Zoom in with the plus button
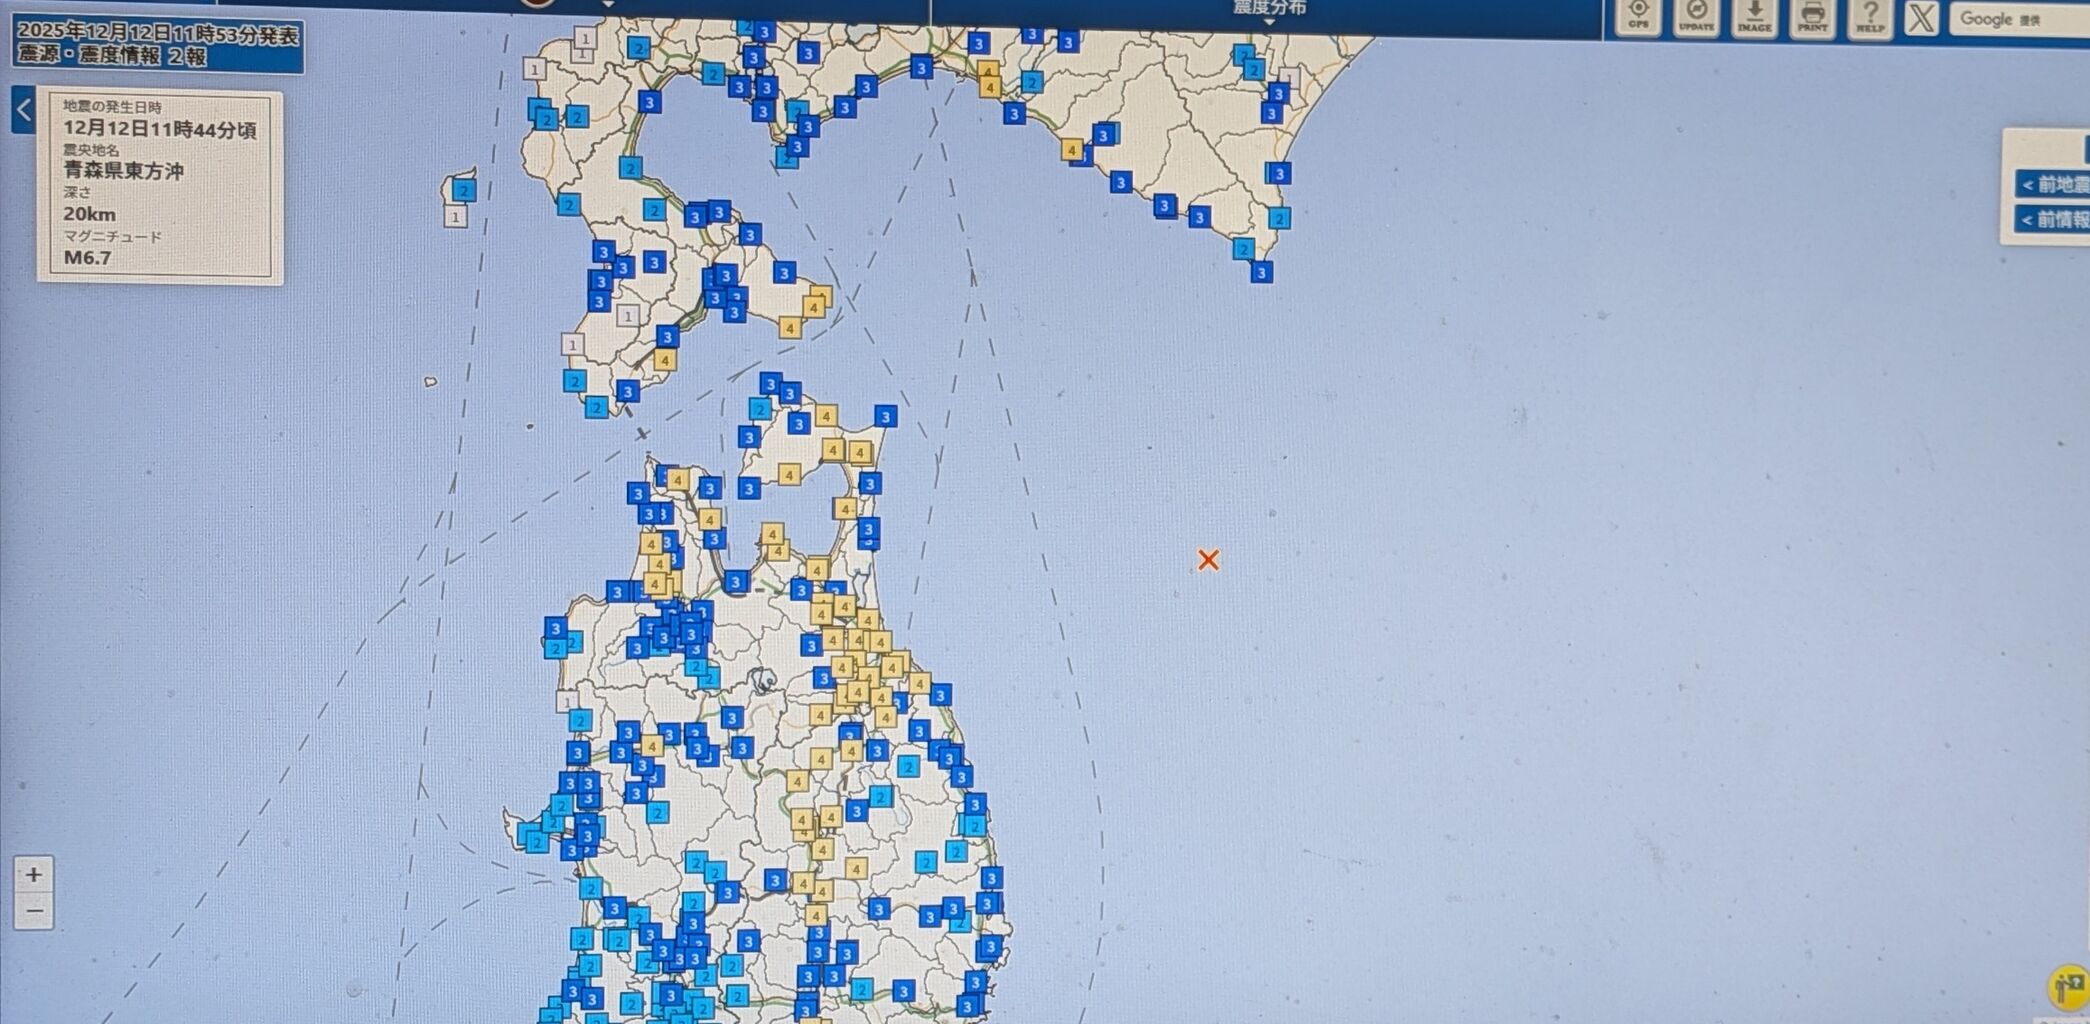Viewport: 2090px width, 1024px height. (x=34, y=875)
